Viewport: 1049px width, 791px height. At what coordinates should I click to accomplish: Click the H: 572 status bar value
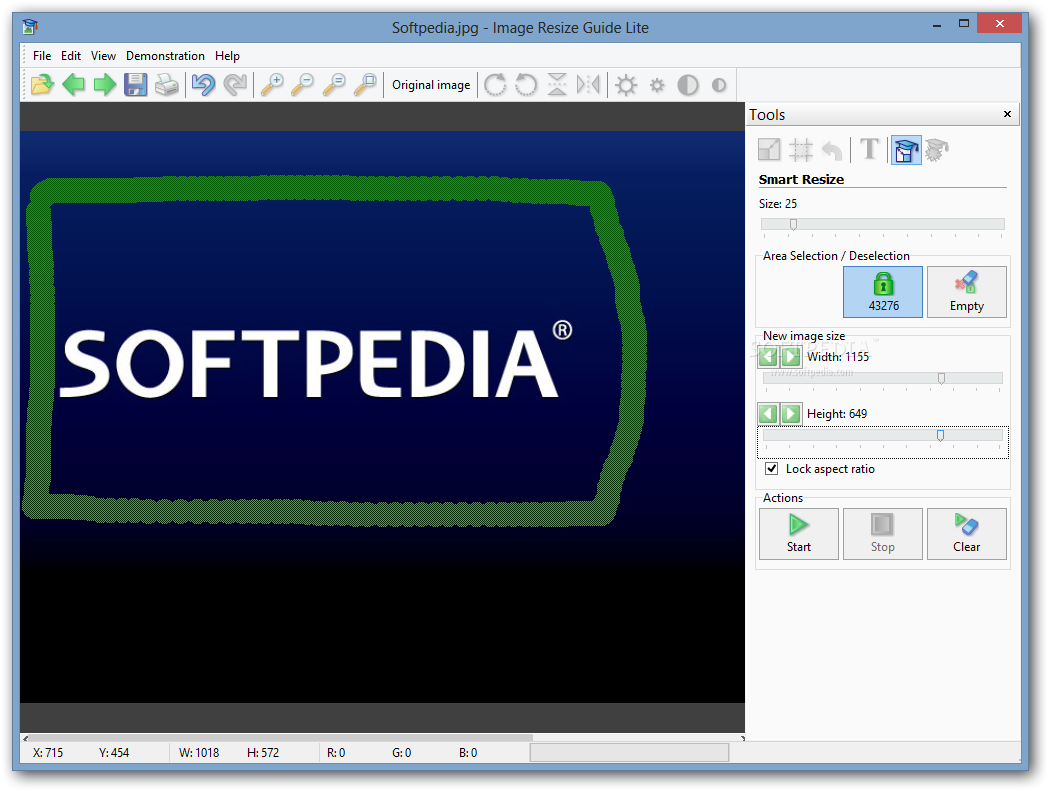263,753
